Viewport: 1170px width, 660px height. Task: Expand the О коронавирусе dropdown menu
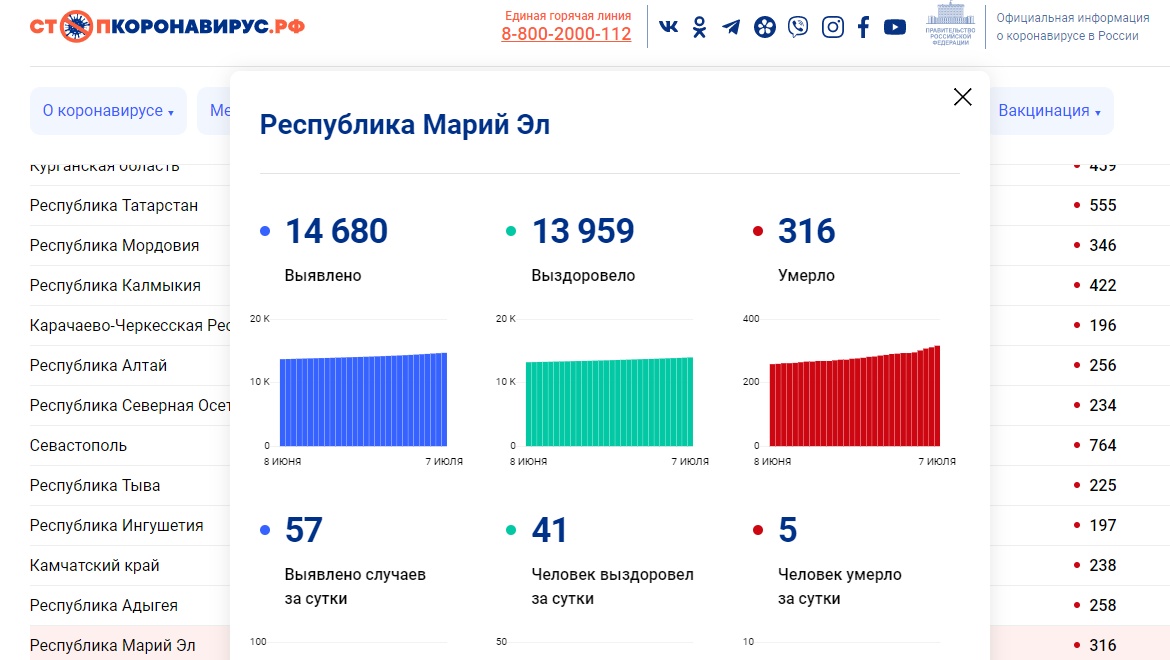tap(108, 111)
